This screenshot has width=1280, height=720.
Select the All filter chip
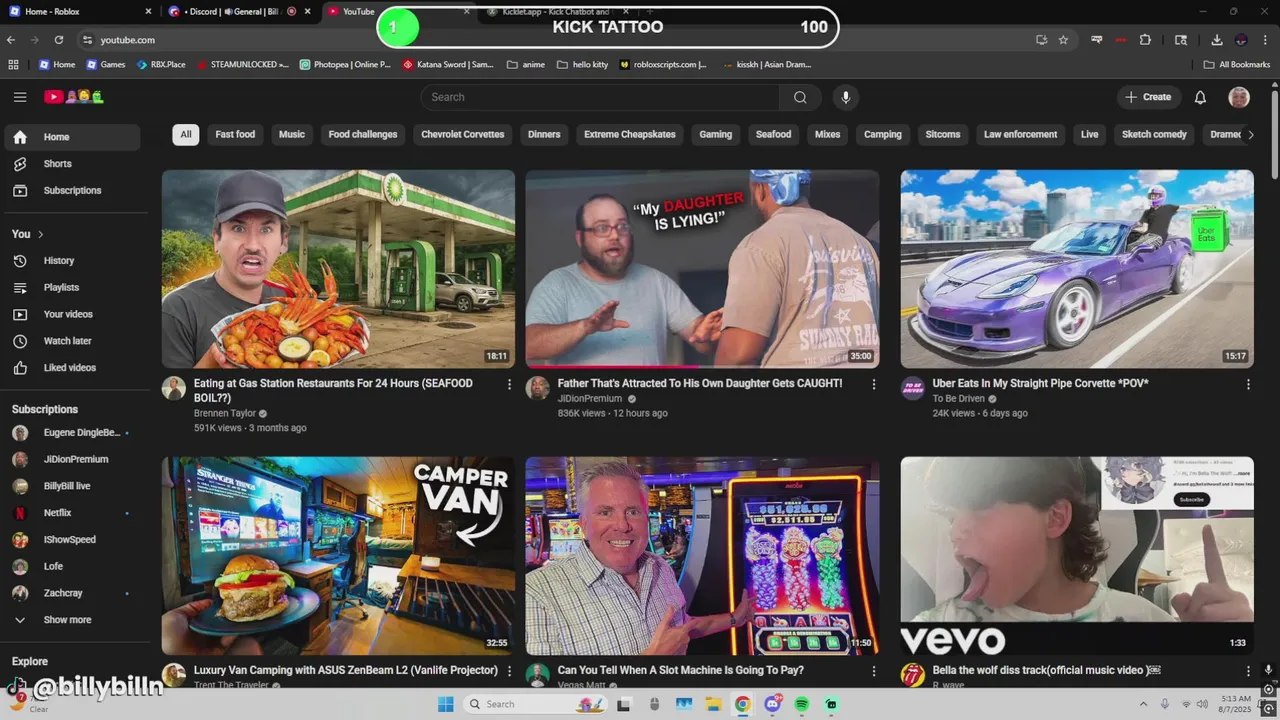pyautogui.click(x=186, y=134)
